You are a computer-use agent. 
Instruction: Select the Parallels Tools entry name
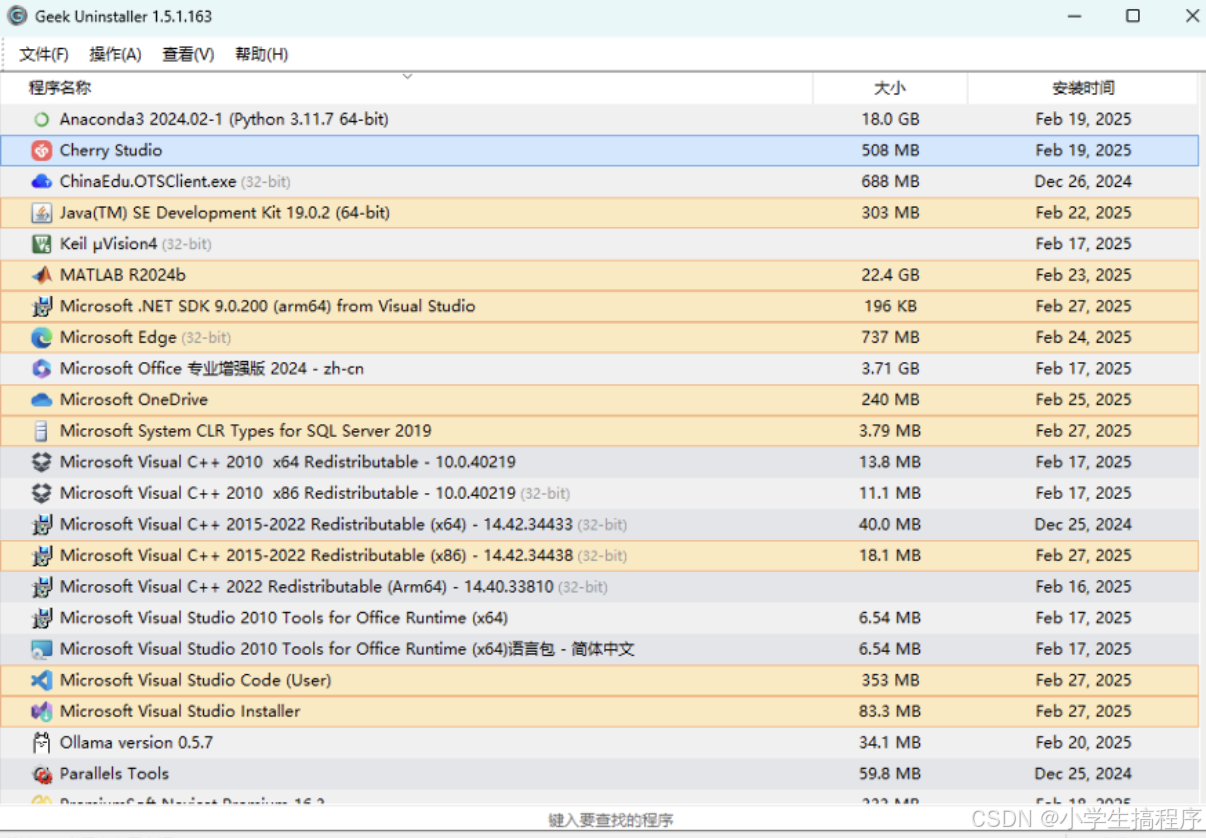[x=114, y=774]
